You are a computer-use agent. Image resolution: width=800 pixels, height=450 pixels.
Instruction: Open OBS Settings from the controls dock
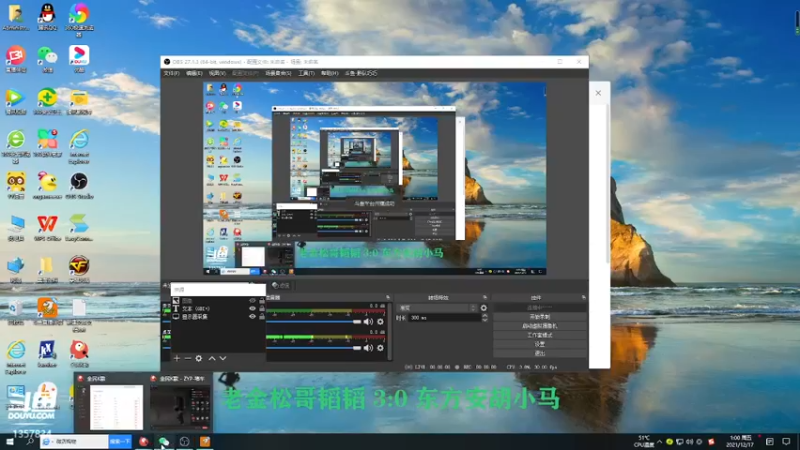[x=540, y=344]
